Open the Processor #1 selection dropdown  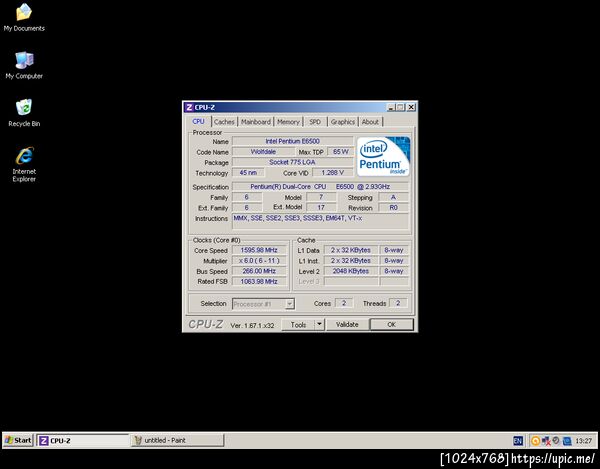coord(263,304)
